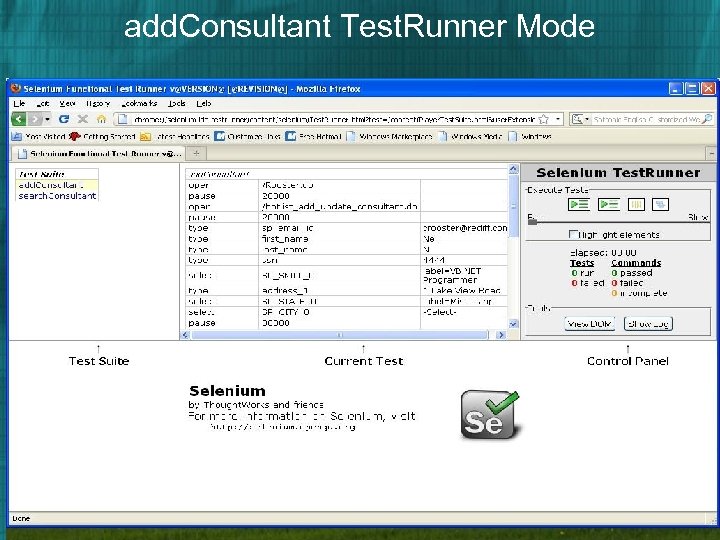Click the Run All Tests icon

tap(579, 204)
